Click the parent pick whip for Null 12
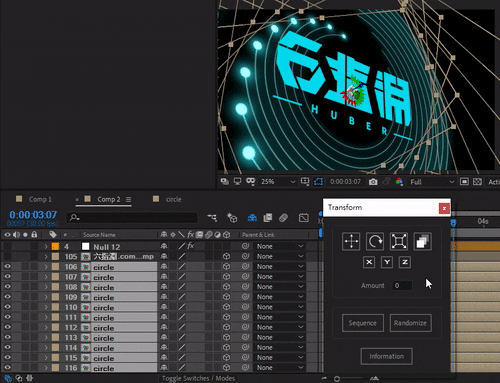 pos(245,246)
